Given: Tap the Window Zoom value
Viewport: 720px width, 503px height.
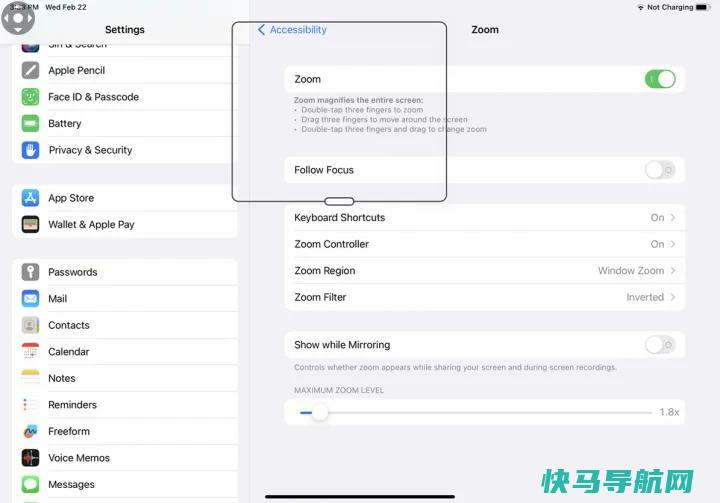Looking at the screenshot, I should point(630,271).
